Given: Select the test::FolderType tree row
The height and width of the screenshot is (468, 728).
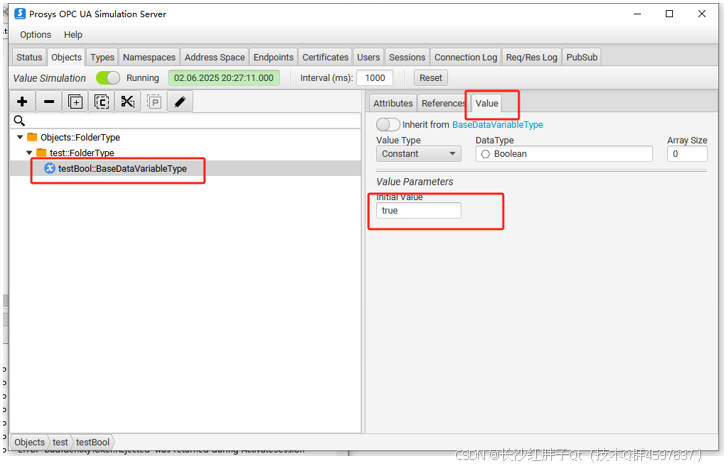Looking at the screenshot, I should pyautogui.click(x=185, y=153).
